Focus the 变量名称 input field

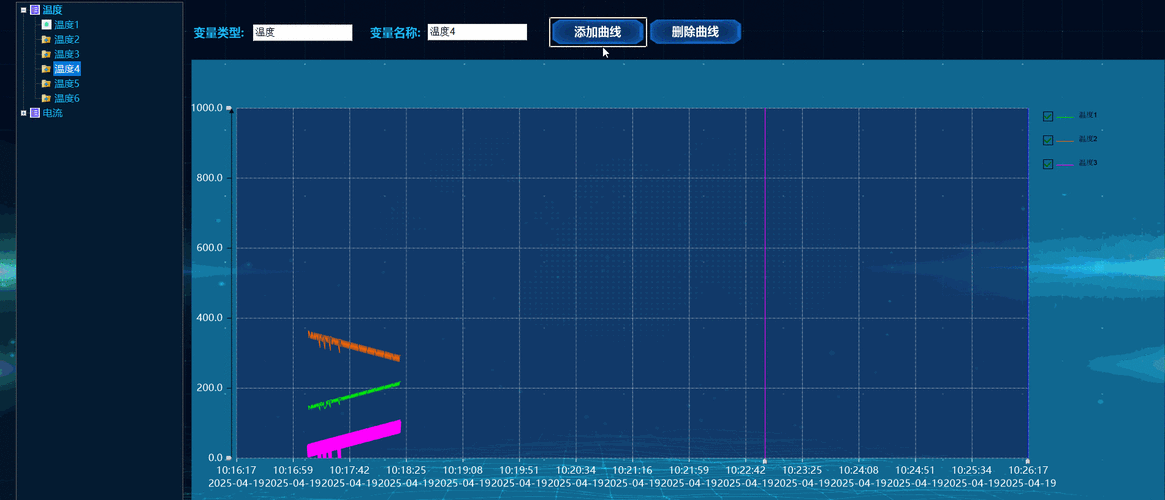[x=477, y=32]
